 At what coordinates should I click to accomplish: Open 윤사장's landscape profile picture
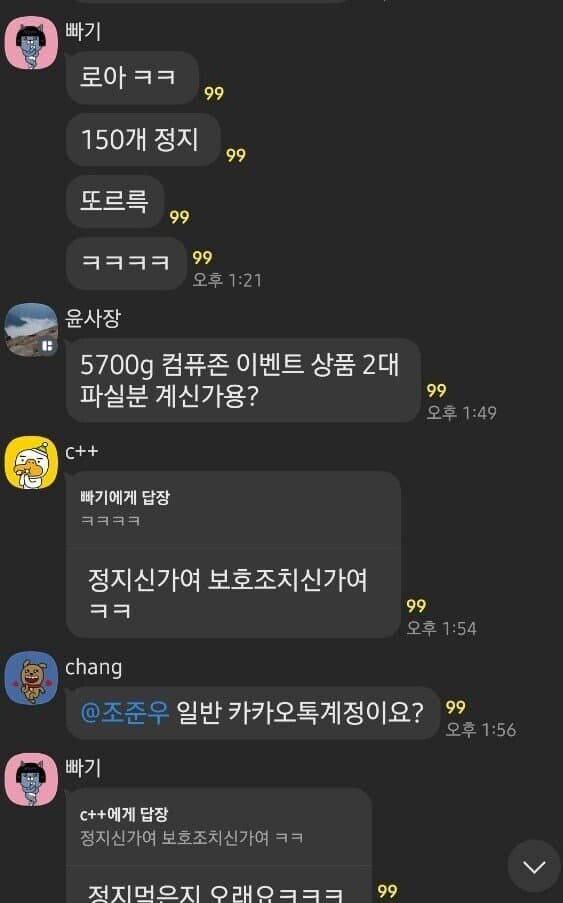tap(32, 330)
